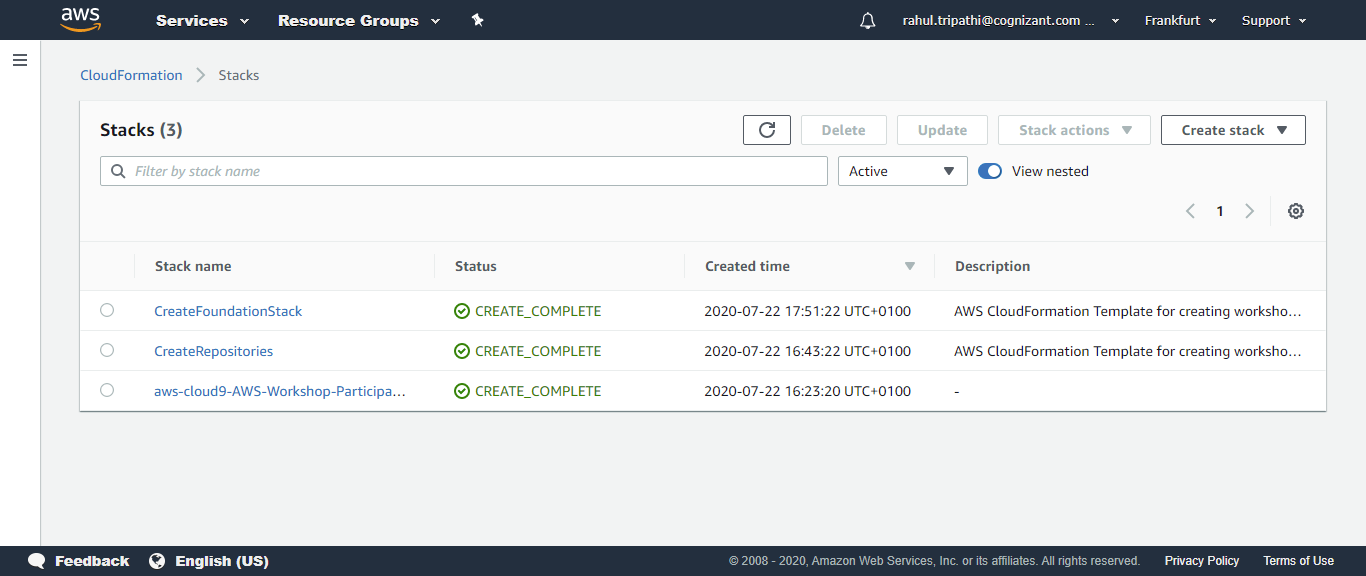Click the Update button

click(x=942, y=130)
